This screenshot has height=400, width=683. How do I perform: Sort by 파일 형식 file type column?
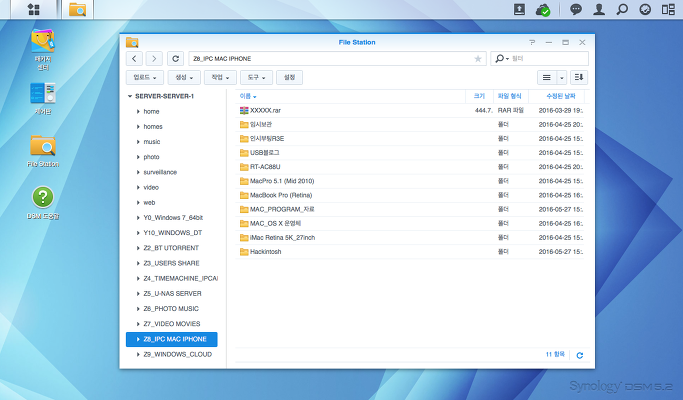(510, 96)
